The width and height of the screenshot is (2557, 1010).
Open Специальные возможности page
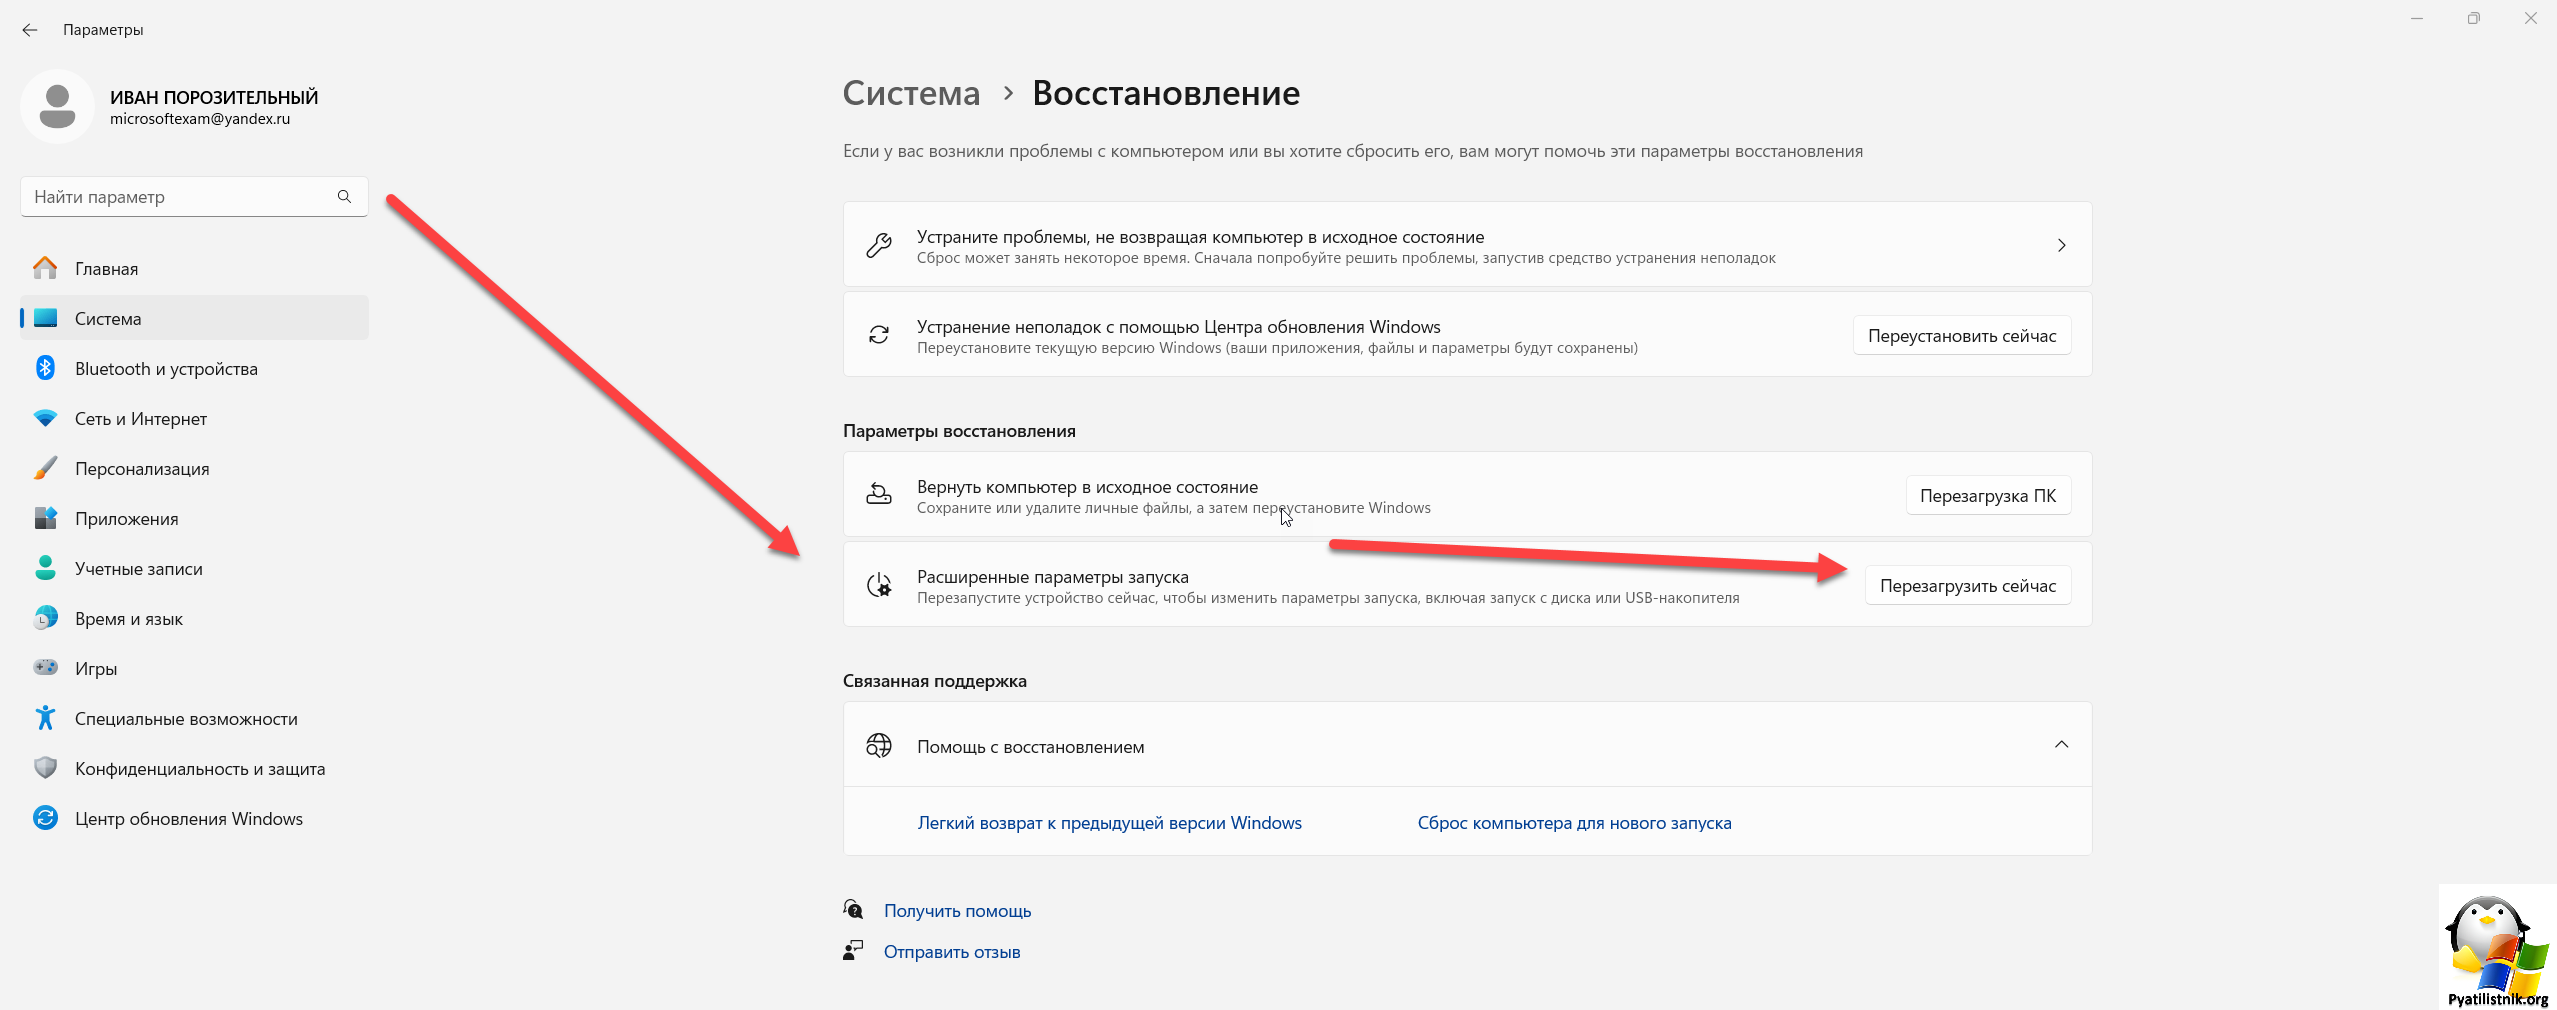point(194,718)
